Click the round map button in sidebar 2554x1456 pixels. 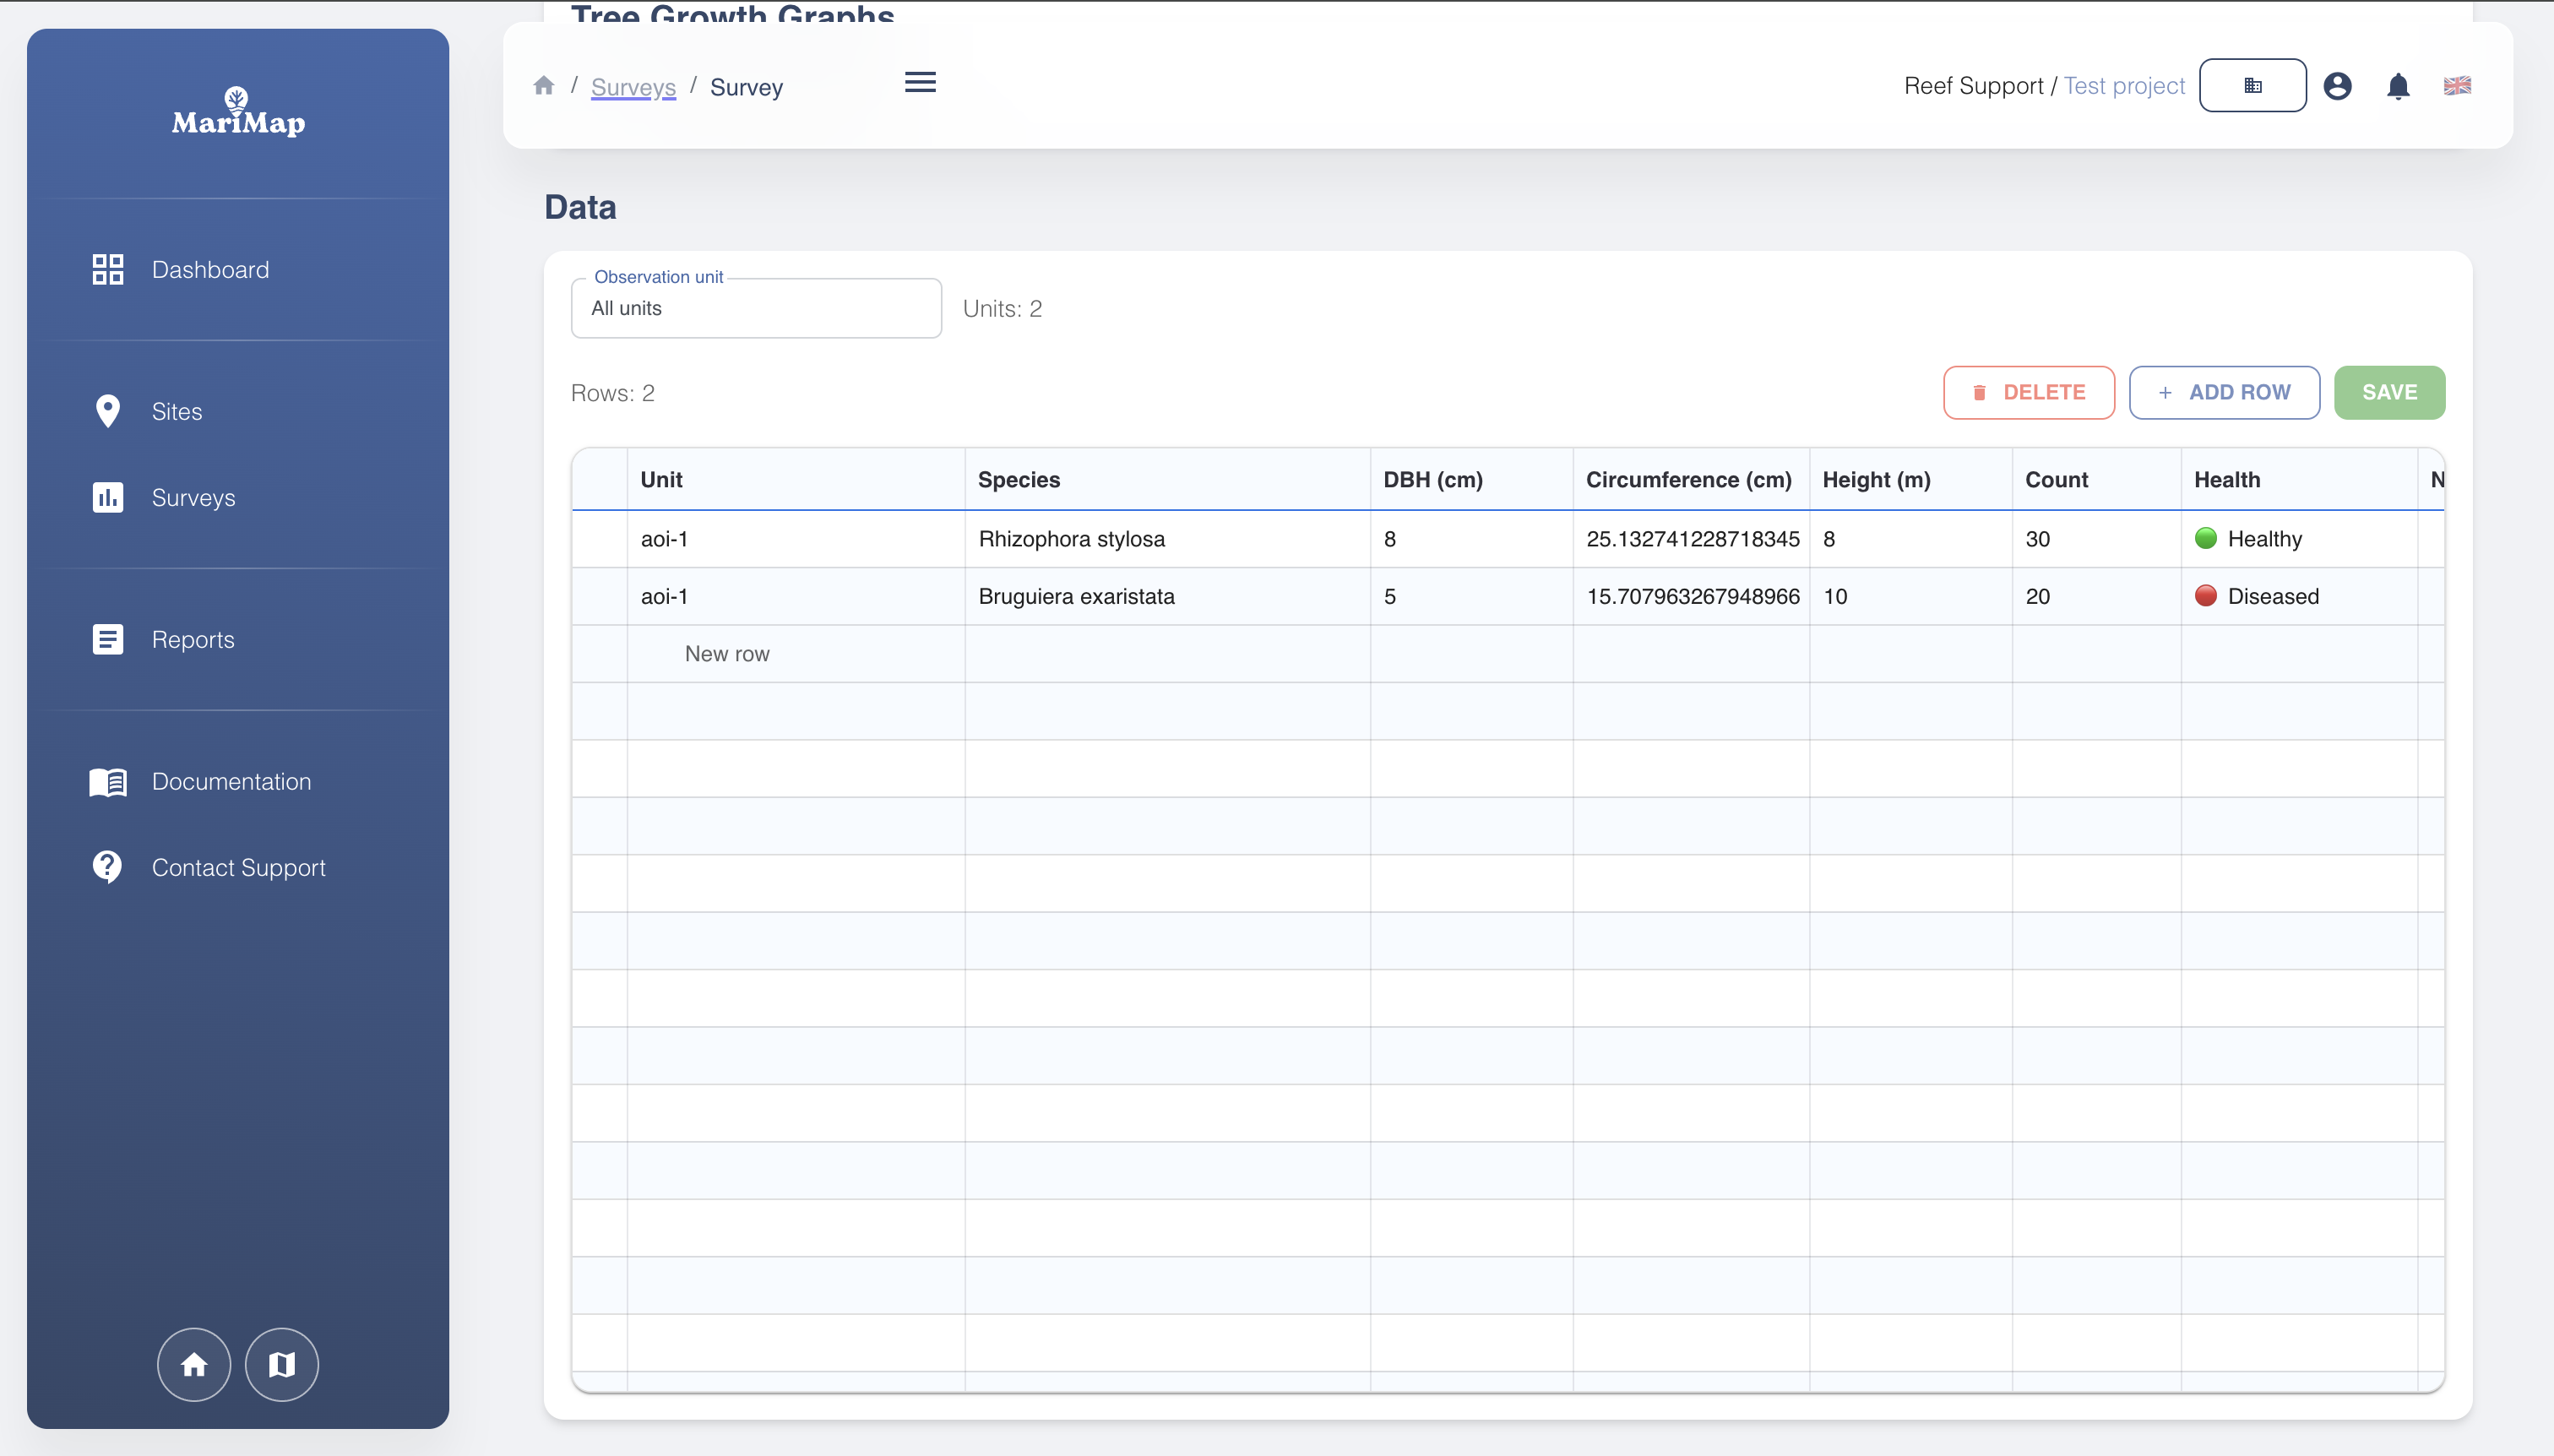pos(282,1364)
